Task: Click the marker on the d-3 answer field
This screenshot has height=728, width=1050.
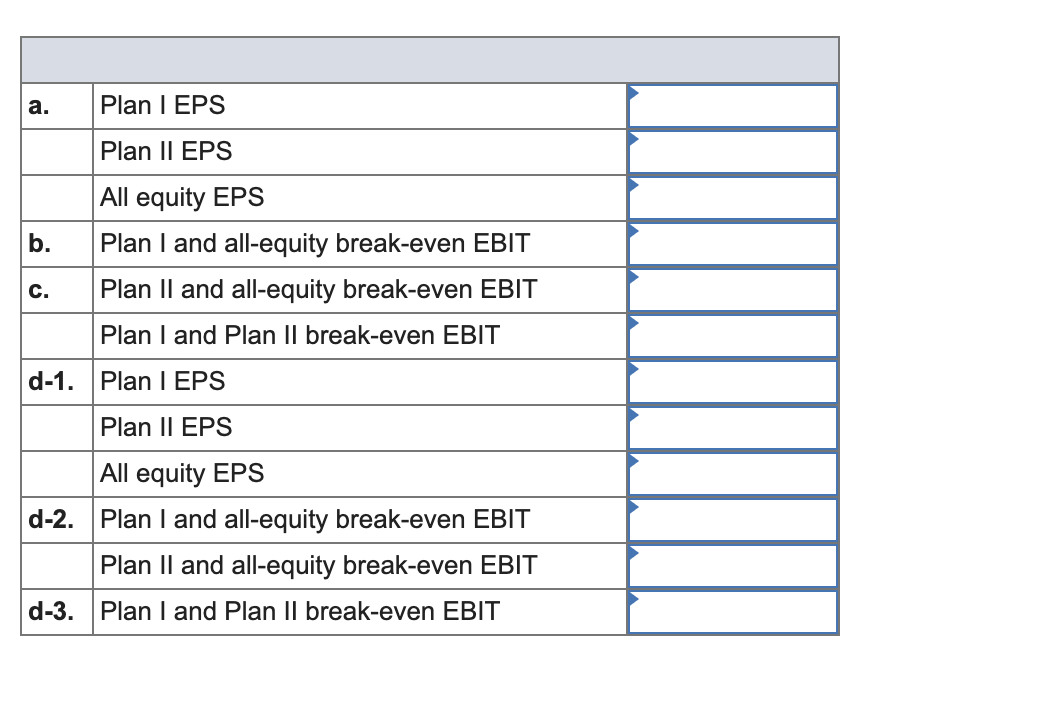Action: coord(632,598)
